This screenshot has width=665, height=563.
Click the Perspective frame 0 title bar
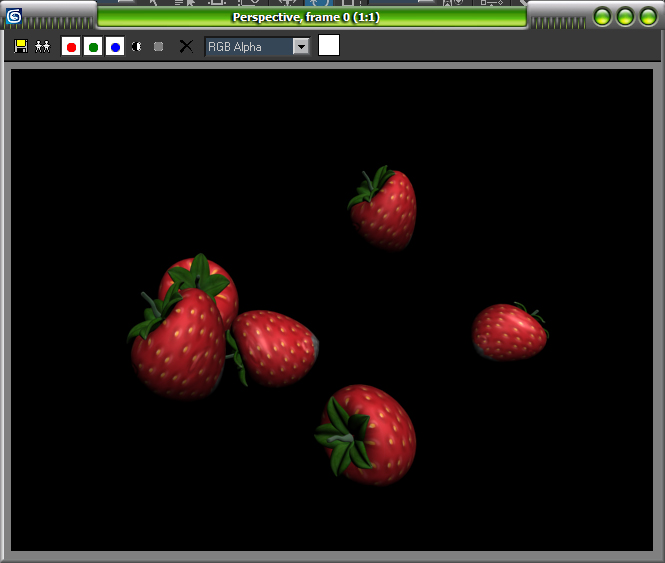312,17
